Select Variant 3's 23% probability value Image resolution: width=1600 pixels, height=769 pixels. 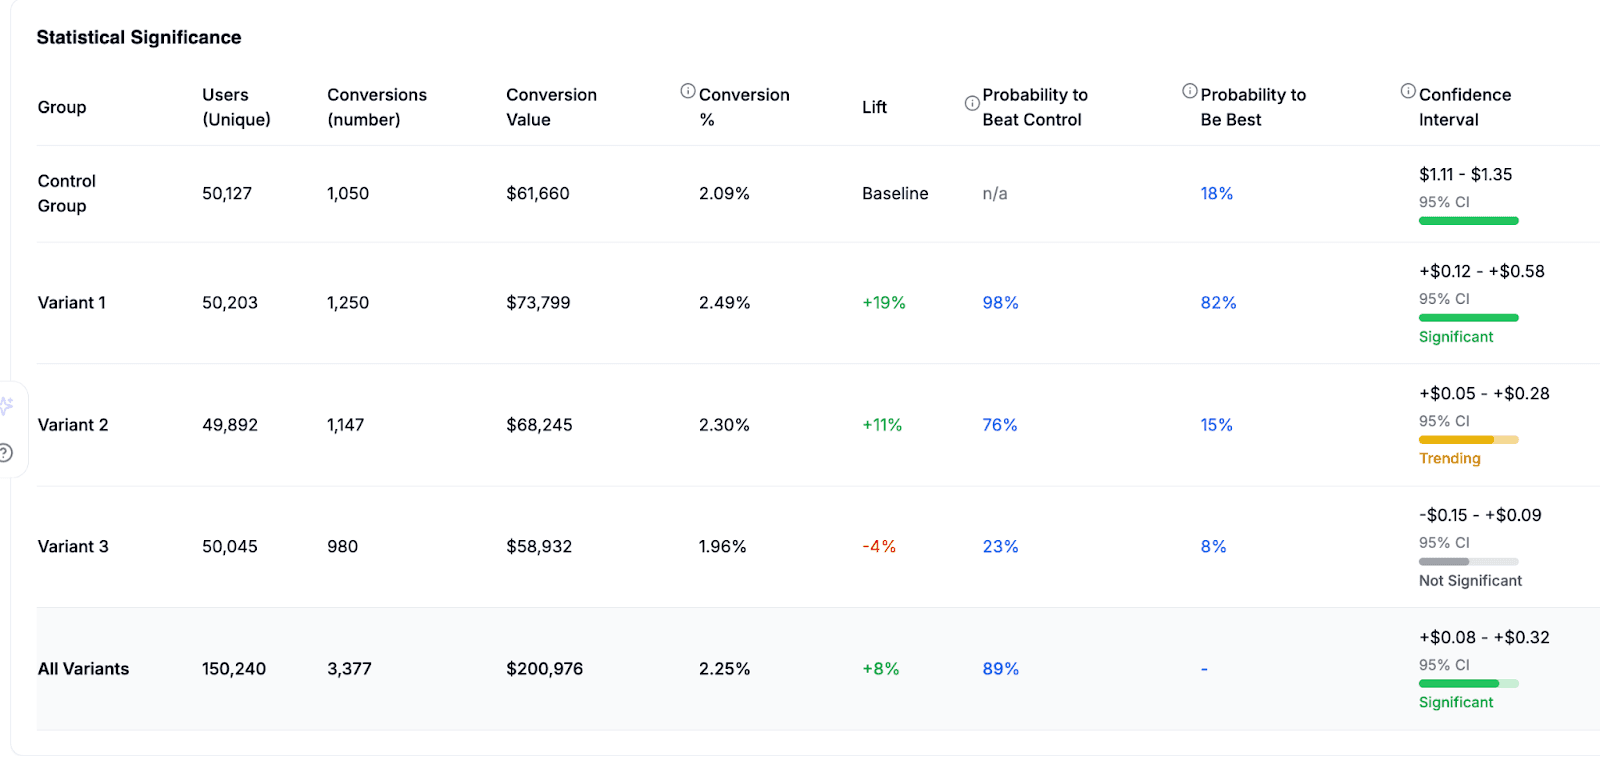click(x=1000, y=547)
